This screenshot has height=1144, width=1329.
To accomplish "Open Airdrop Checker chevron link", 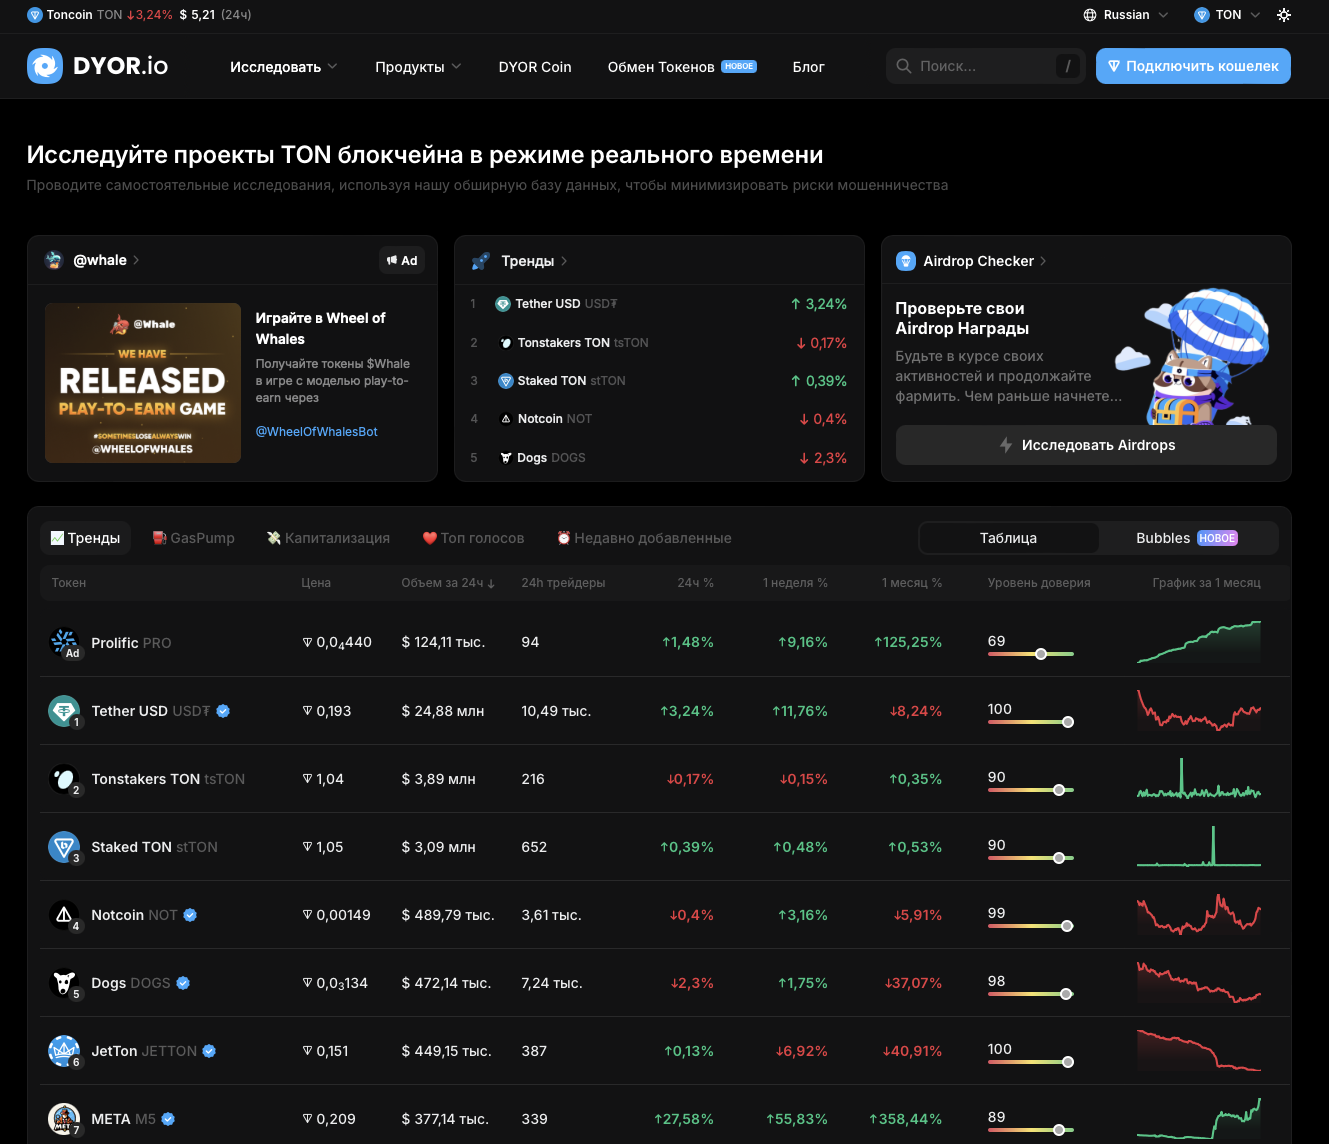I will click(x=1043, y=261).
